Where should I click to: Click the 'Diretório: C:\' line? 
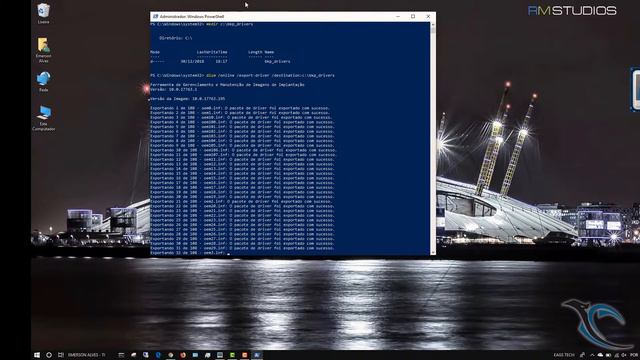[176, 38]
